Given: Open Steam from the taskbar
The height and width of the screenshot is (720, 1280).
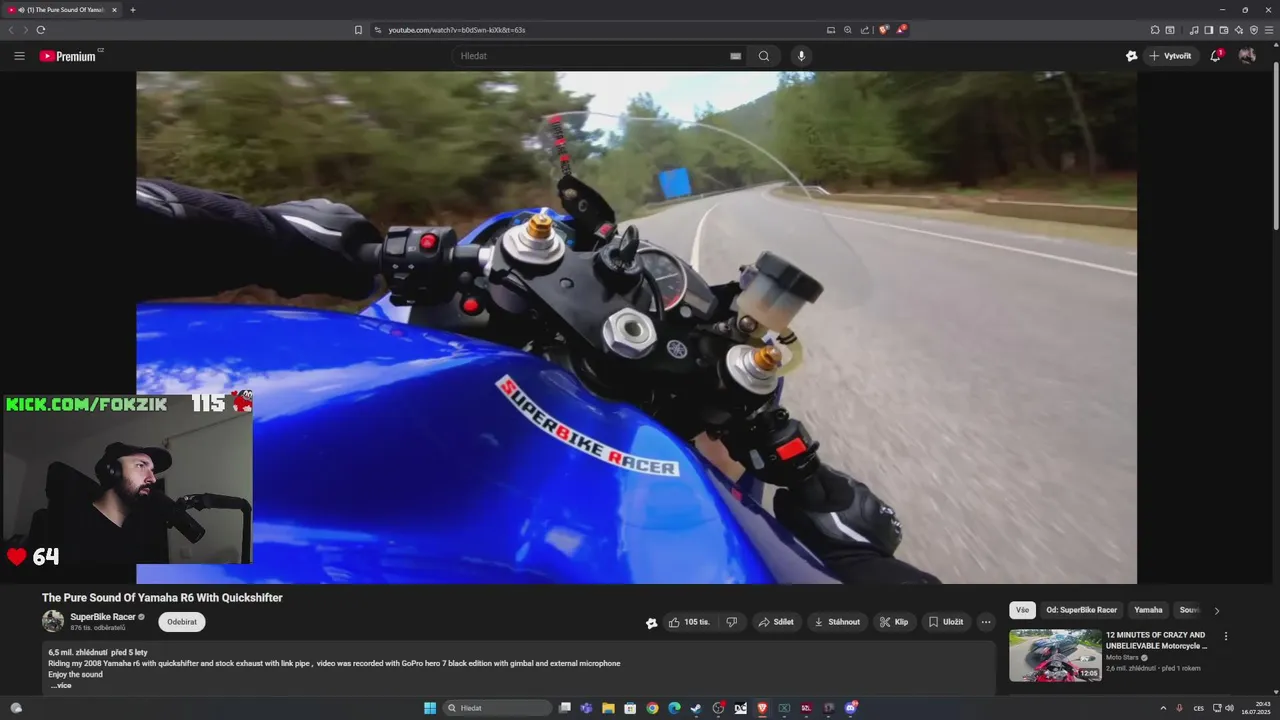Looking at the screenshot, I should (696, 708).
